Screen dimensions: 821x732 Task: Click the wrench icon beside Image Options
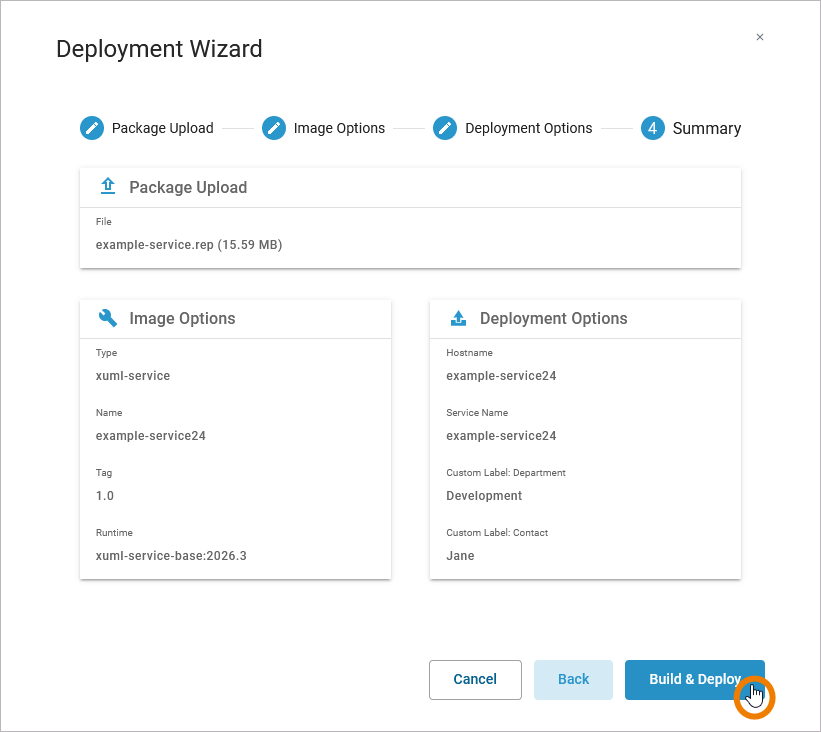(108, 318)
